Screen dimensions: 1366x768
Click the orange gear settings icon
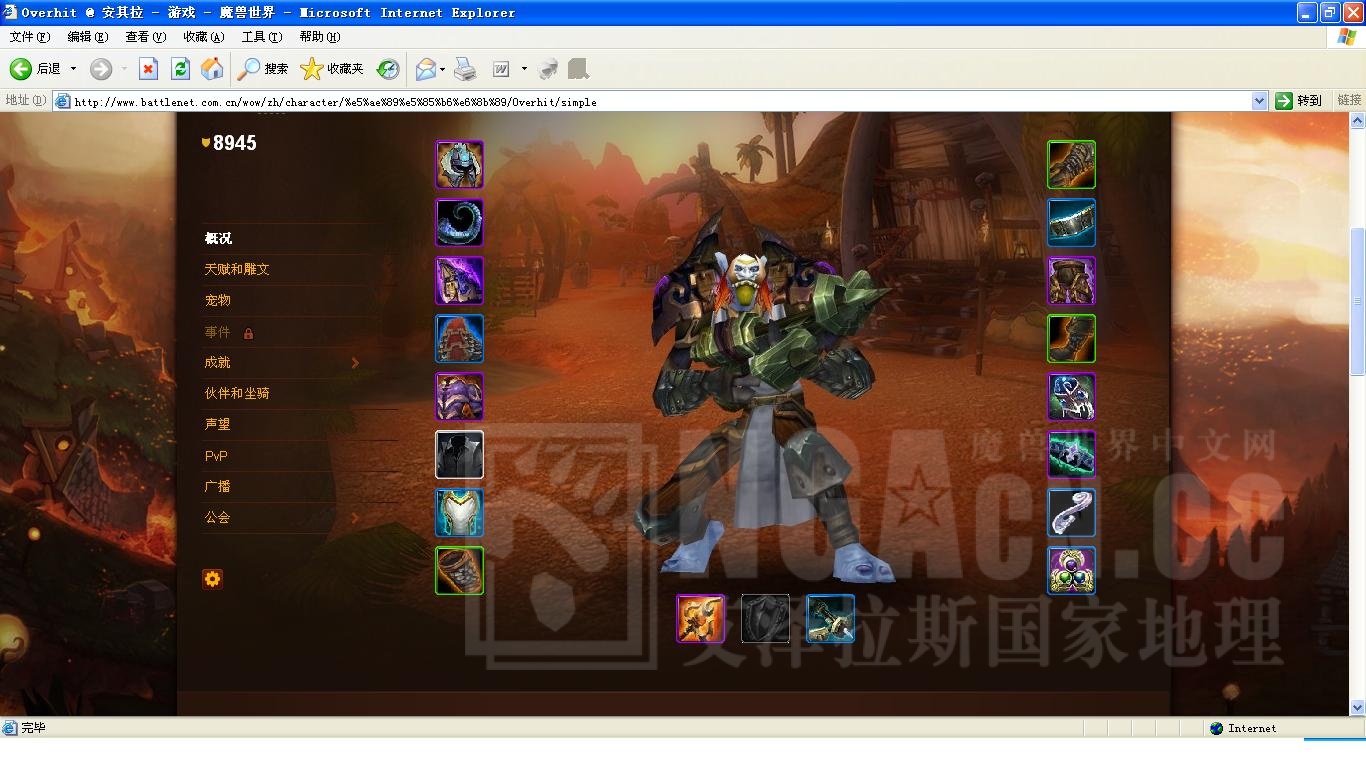(212, 578)
